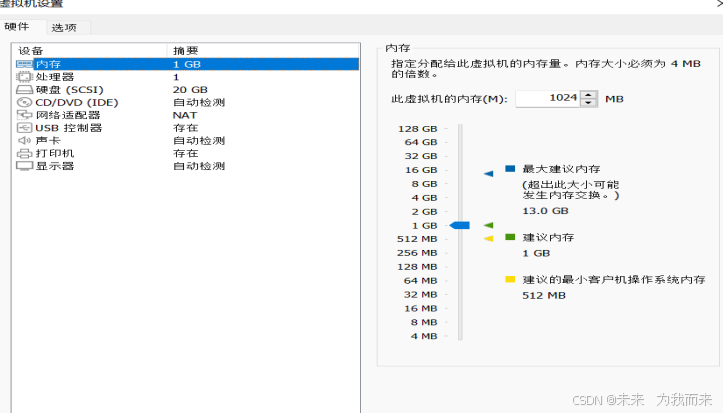Image resolution: width=723 pixels, height=413 pixels.
Task: Click the NAT summary of the network adapter
Action: (185, 115)
